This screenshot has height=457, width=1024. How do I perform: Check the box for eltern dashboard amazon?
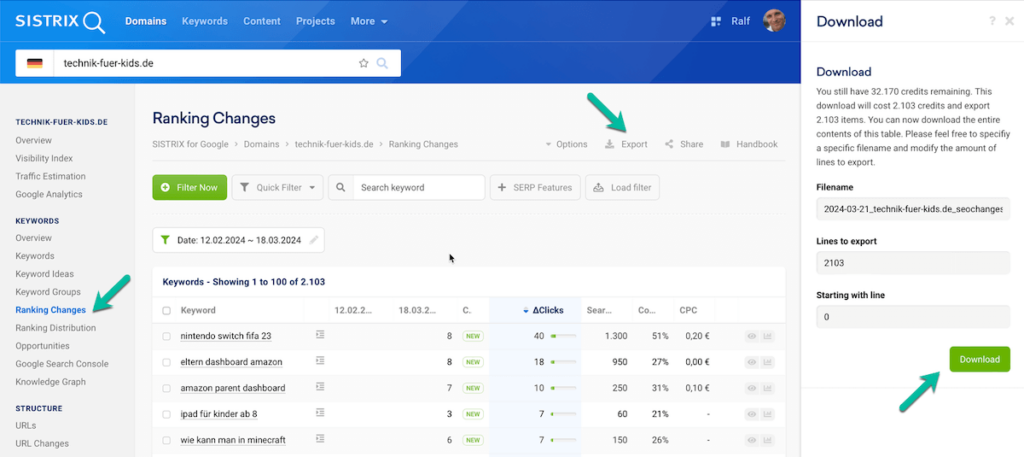coord(167,362)
